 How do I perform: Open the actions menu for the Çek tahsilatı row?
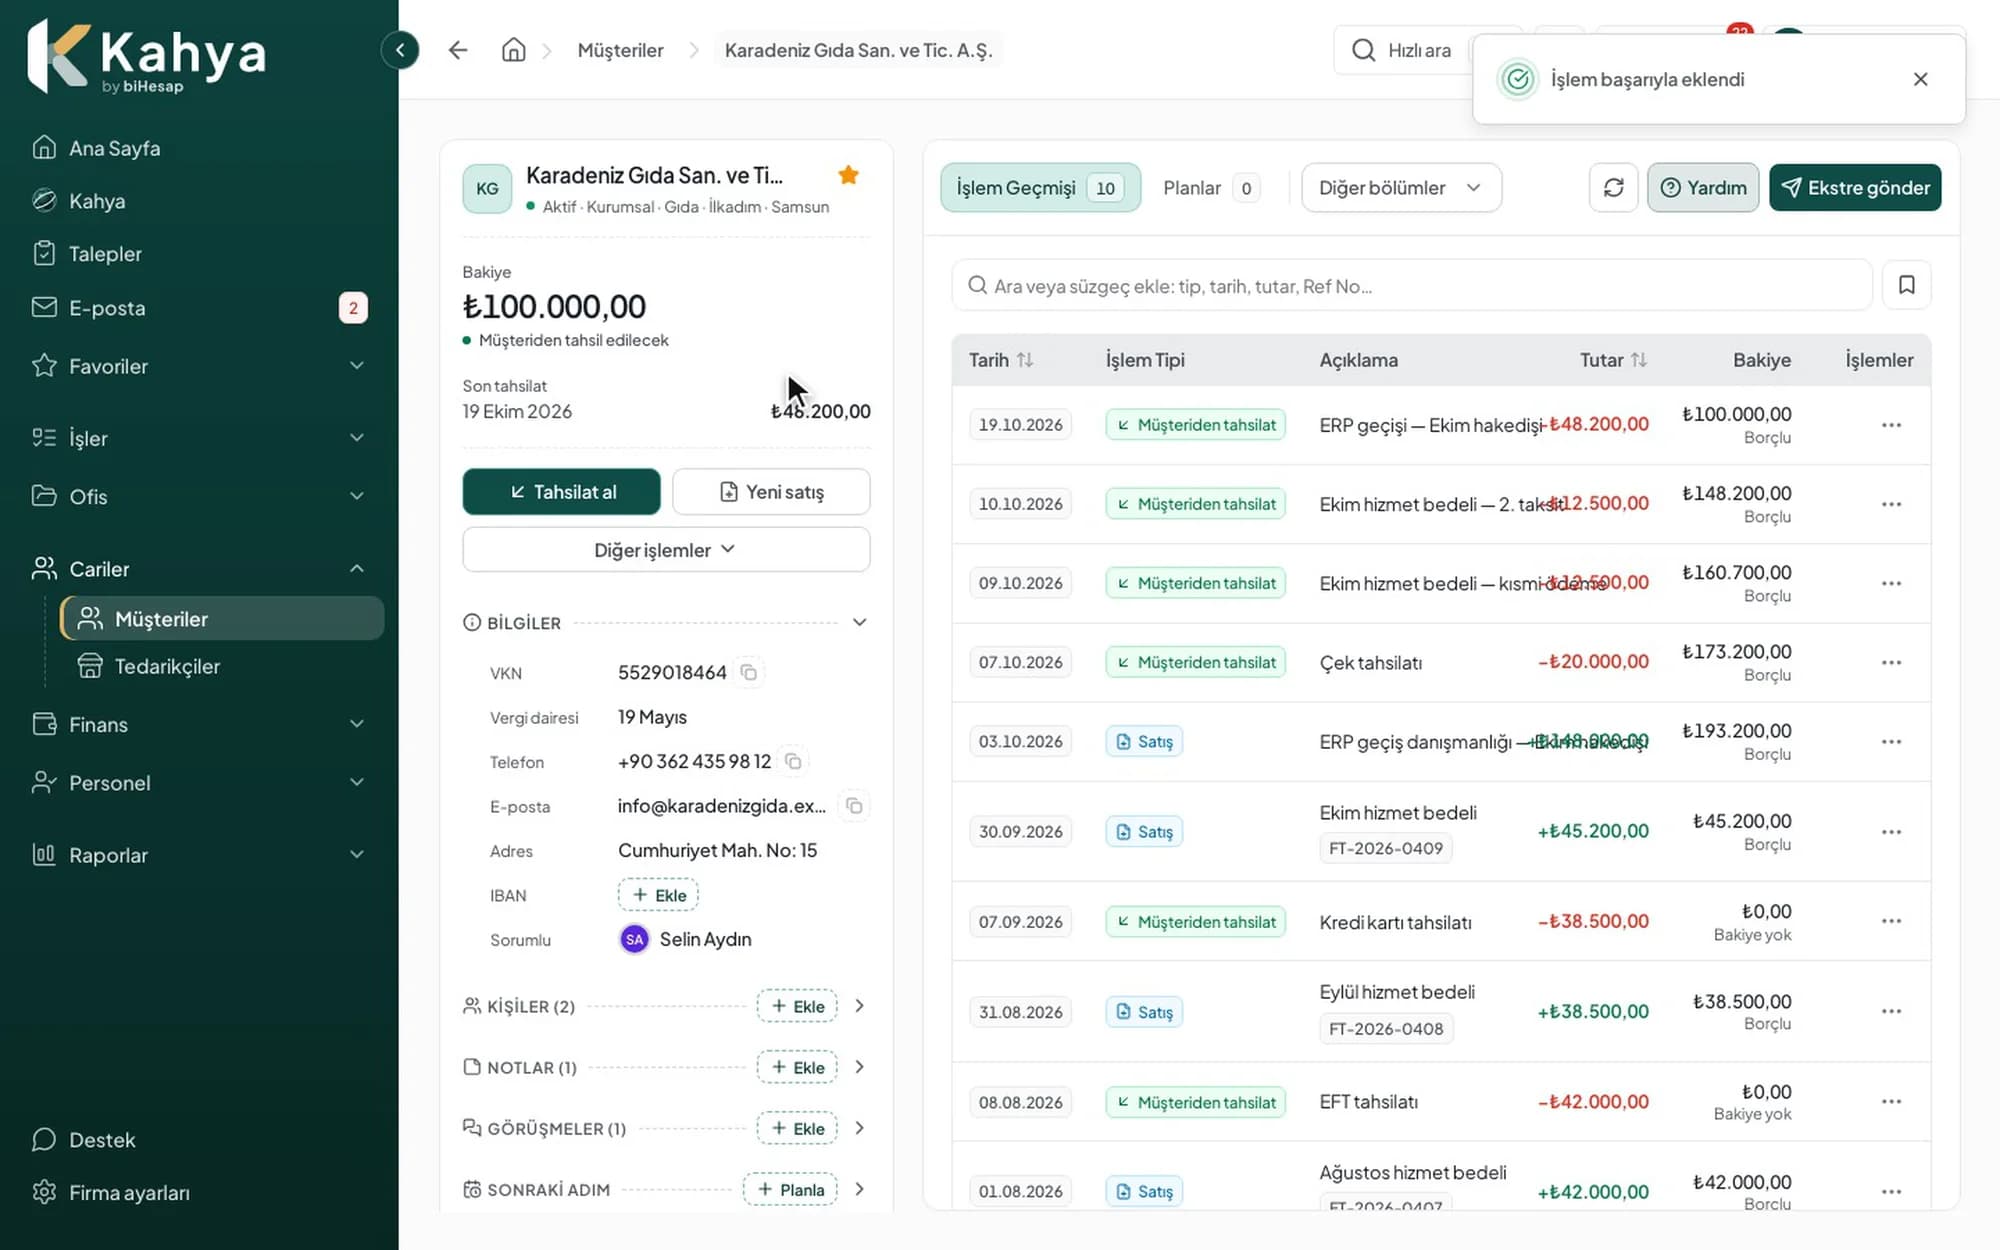1891,663
